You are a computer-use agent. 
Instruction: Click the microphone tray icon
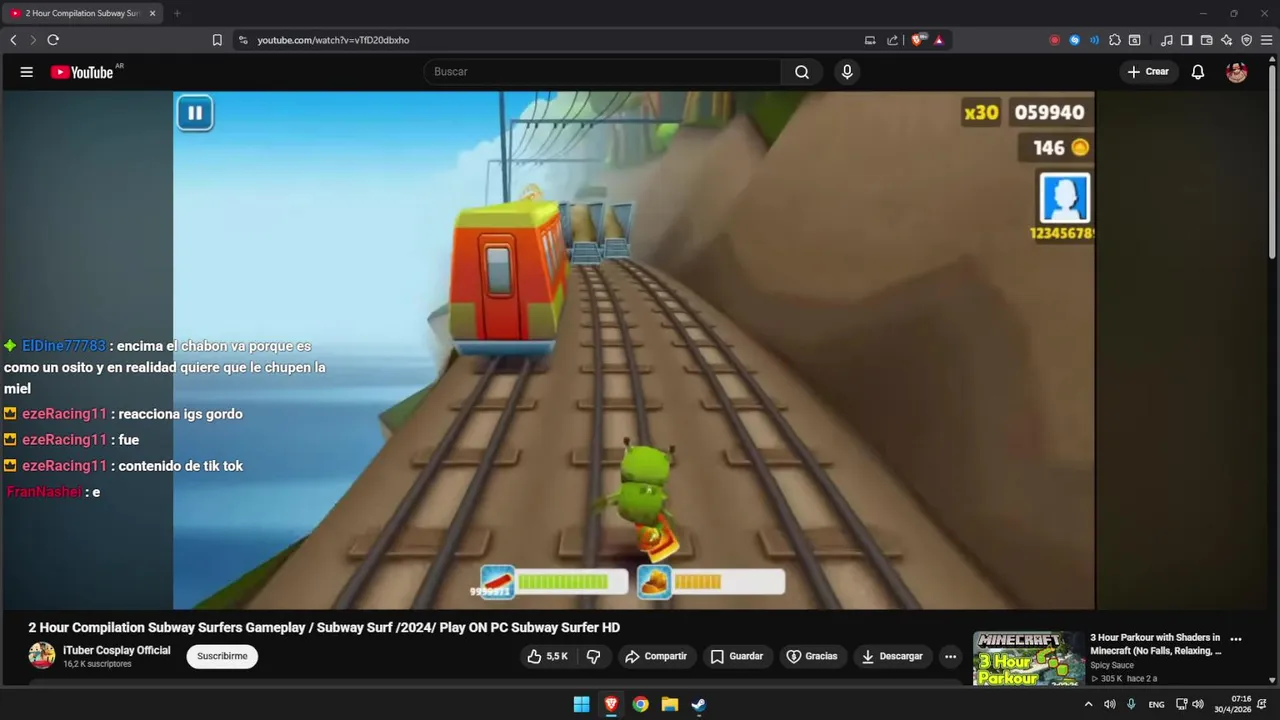click(1131, 704)
